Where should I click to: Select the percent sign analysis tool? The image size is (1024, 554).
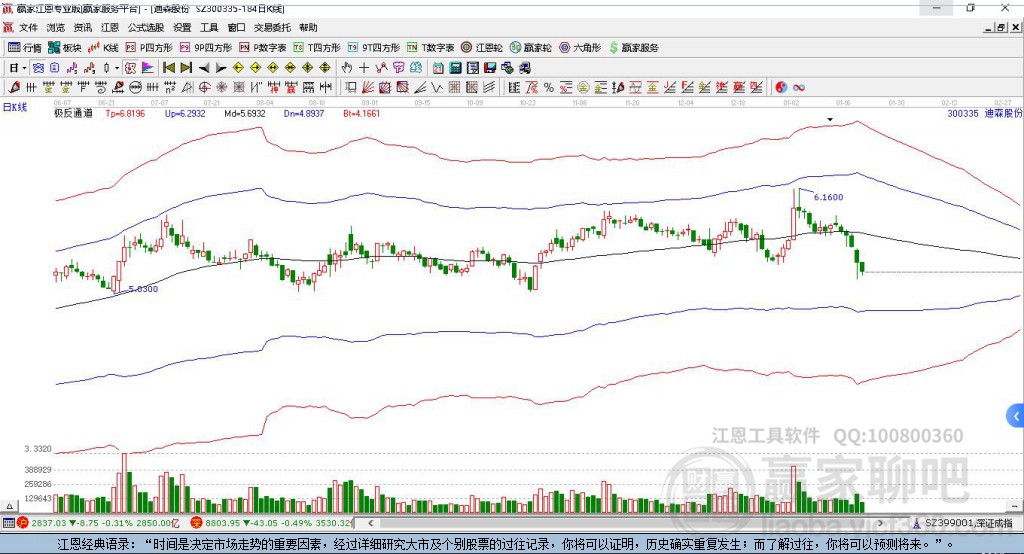coord(549,87)
